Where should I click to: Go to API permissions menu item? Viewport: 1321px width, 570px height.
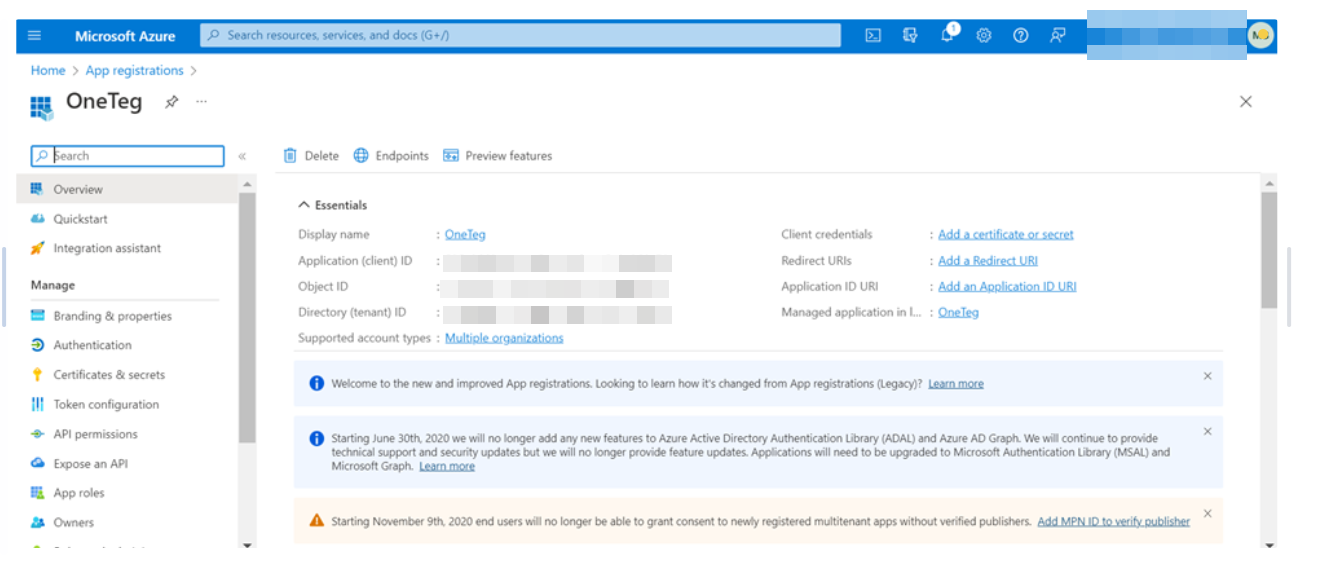coord(95,434)
